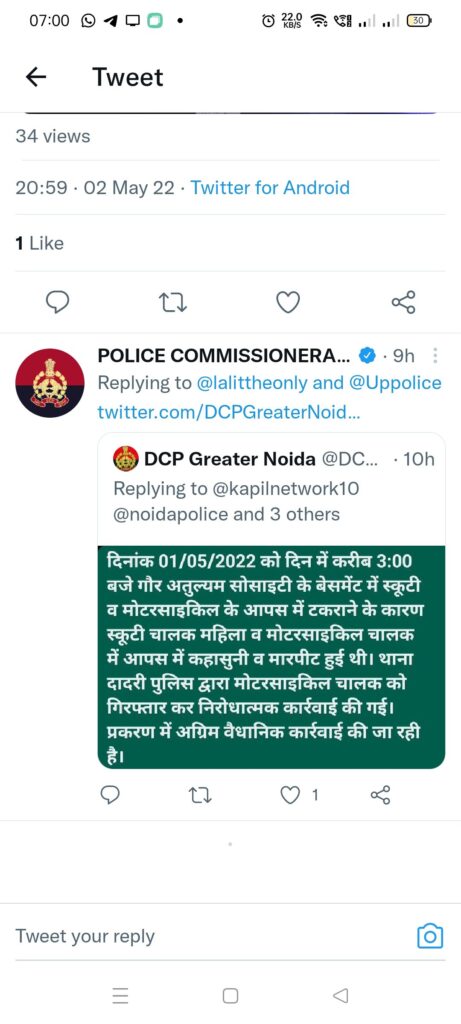The image size is (461, 1024).
Task: Open the twitter.com/DCPGreaterNoid... link
Action: 228,413
